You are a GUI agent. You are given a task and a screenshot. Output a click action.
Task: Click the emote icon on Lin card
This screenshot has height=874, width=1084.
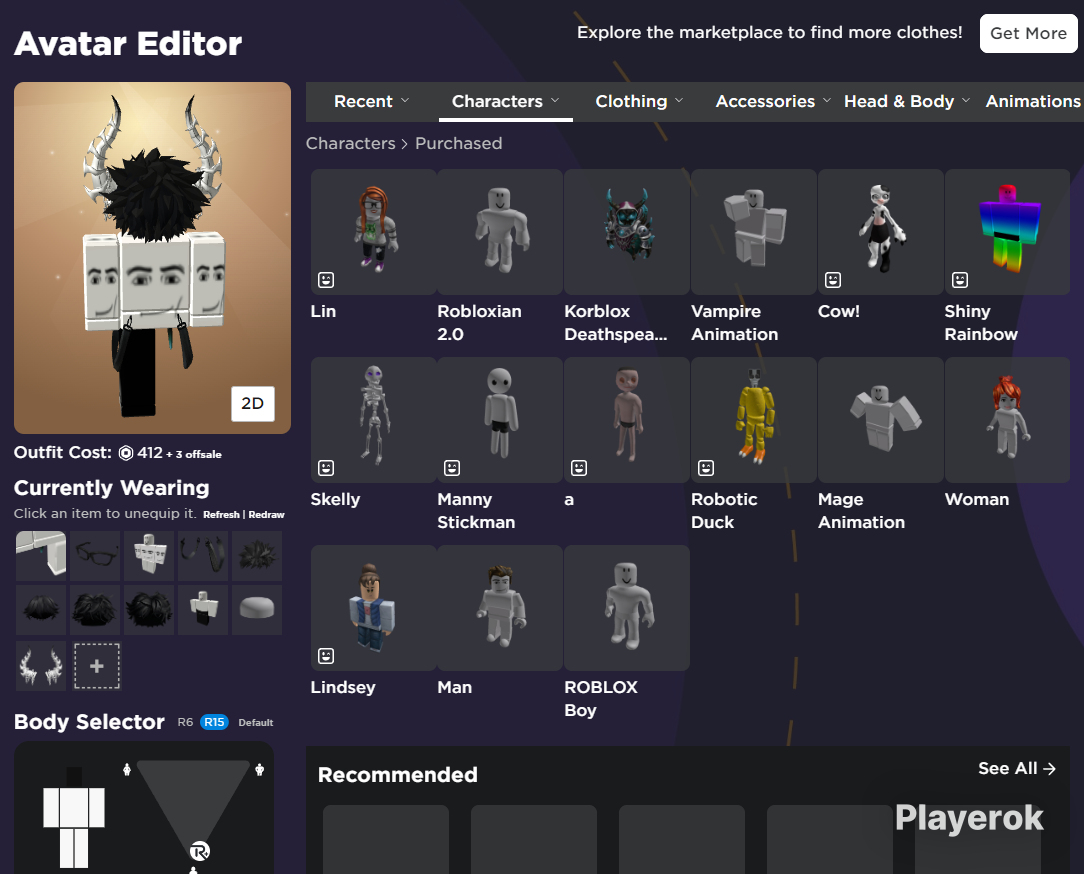pyautogui.click(x=326, y=280)
